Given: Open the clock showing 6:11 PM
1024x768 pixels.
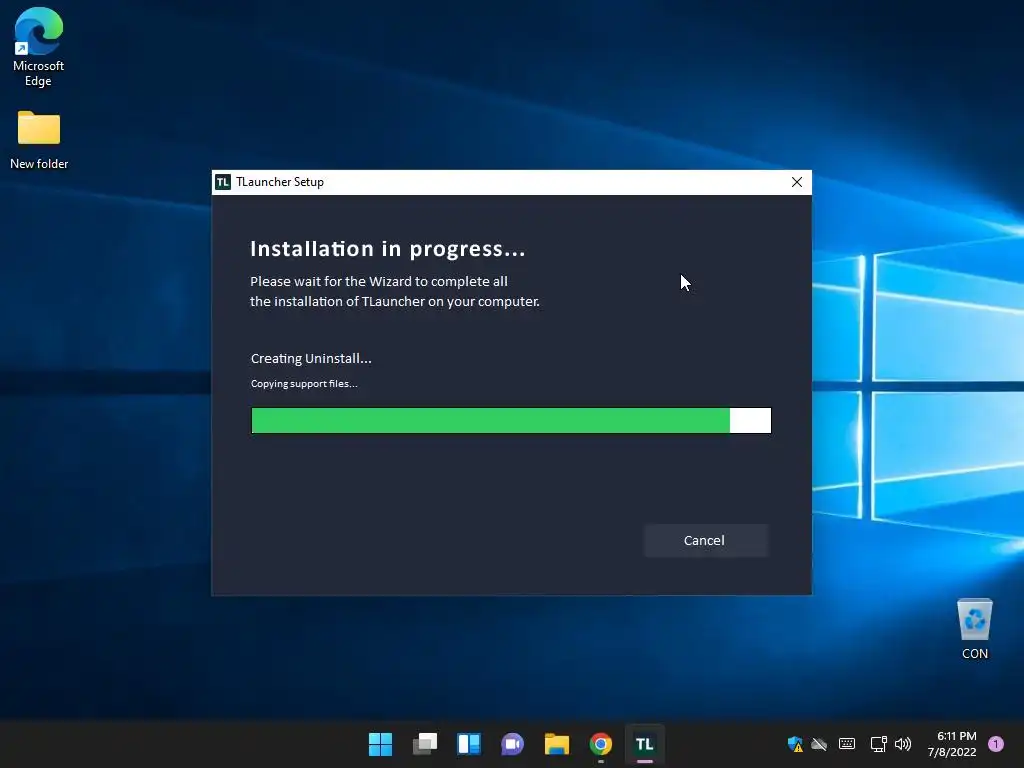Looking at the screenshot, I should coord(952,744).
